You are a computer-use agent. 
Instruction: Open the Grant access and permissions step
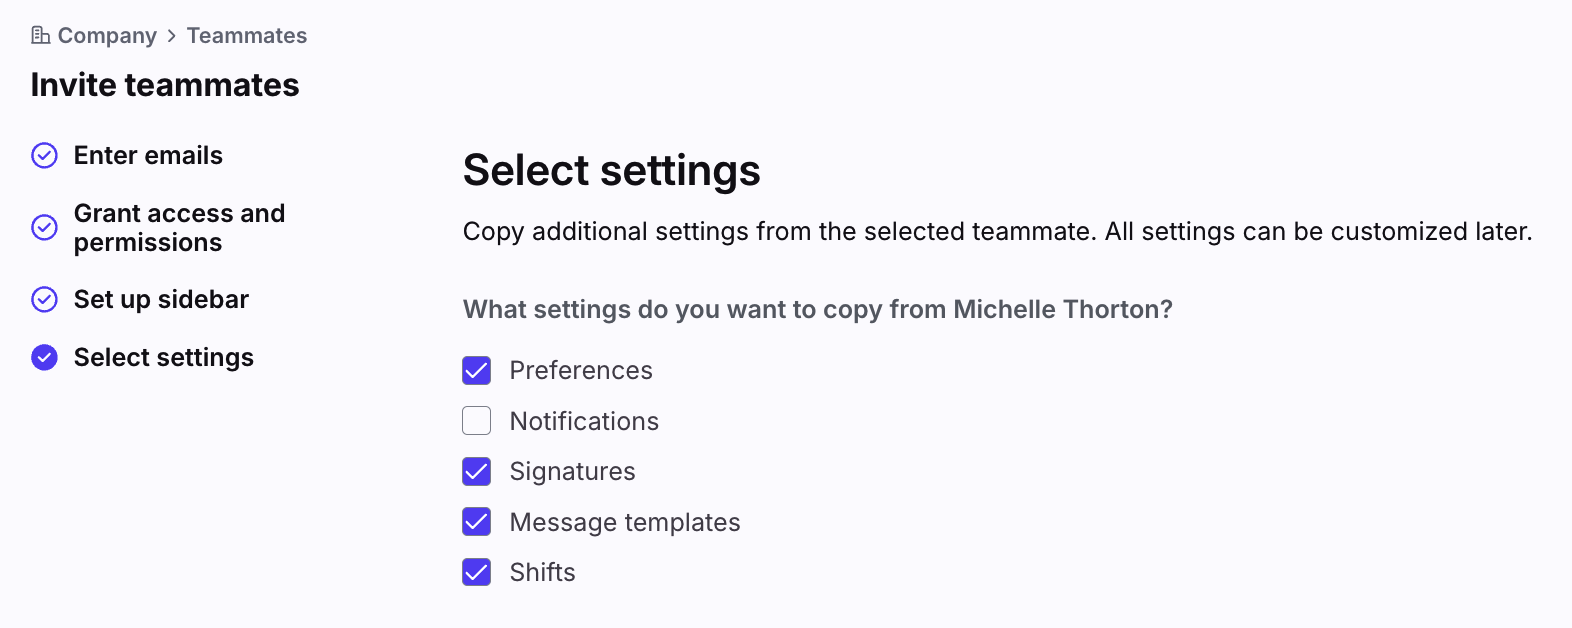pos(179,228)
